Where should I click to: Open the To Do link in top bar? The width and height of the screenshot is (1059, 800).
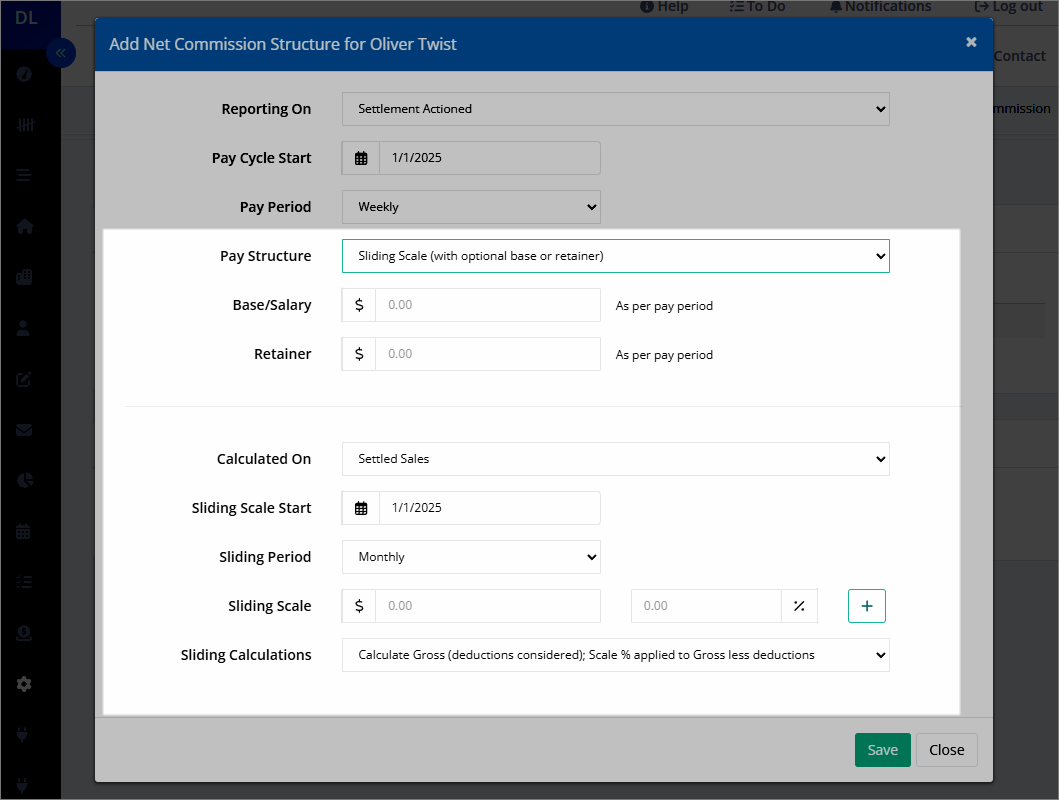[x=757, y=7]
